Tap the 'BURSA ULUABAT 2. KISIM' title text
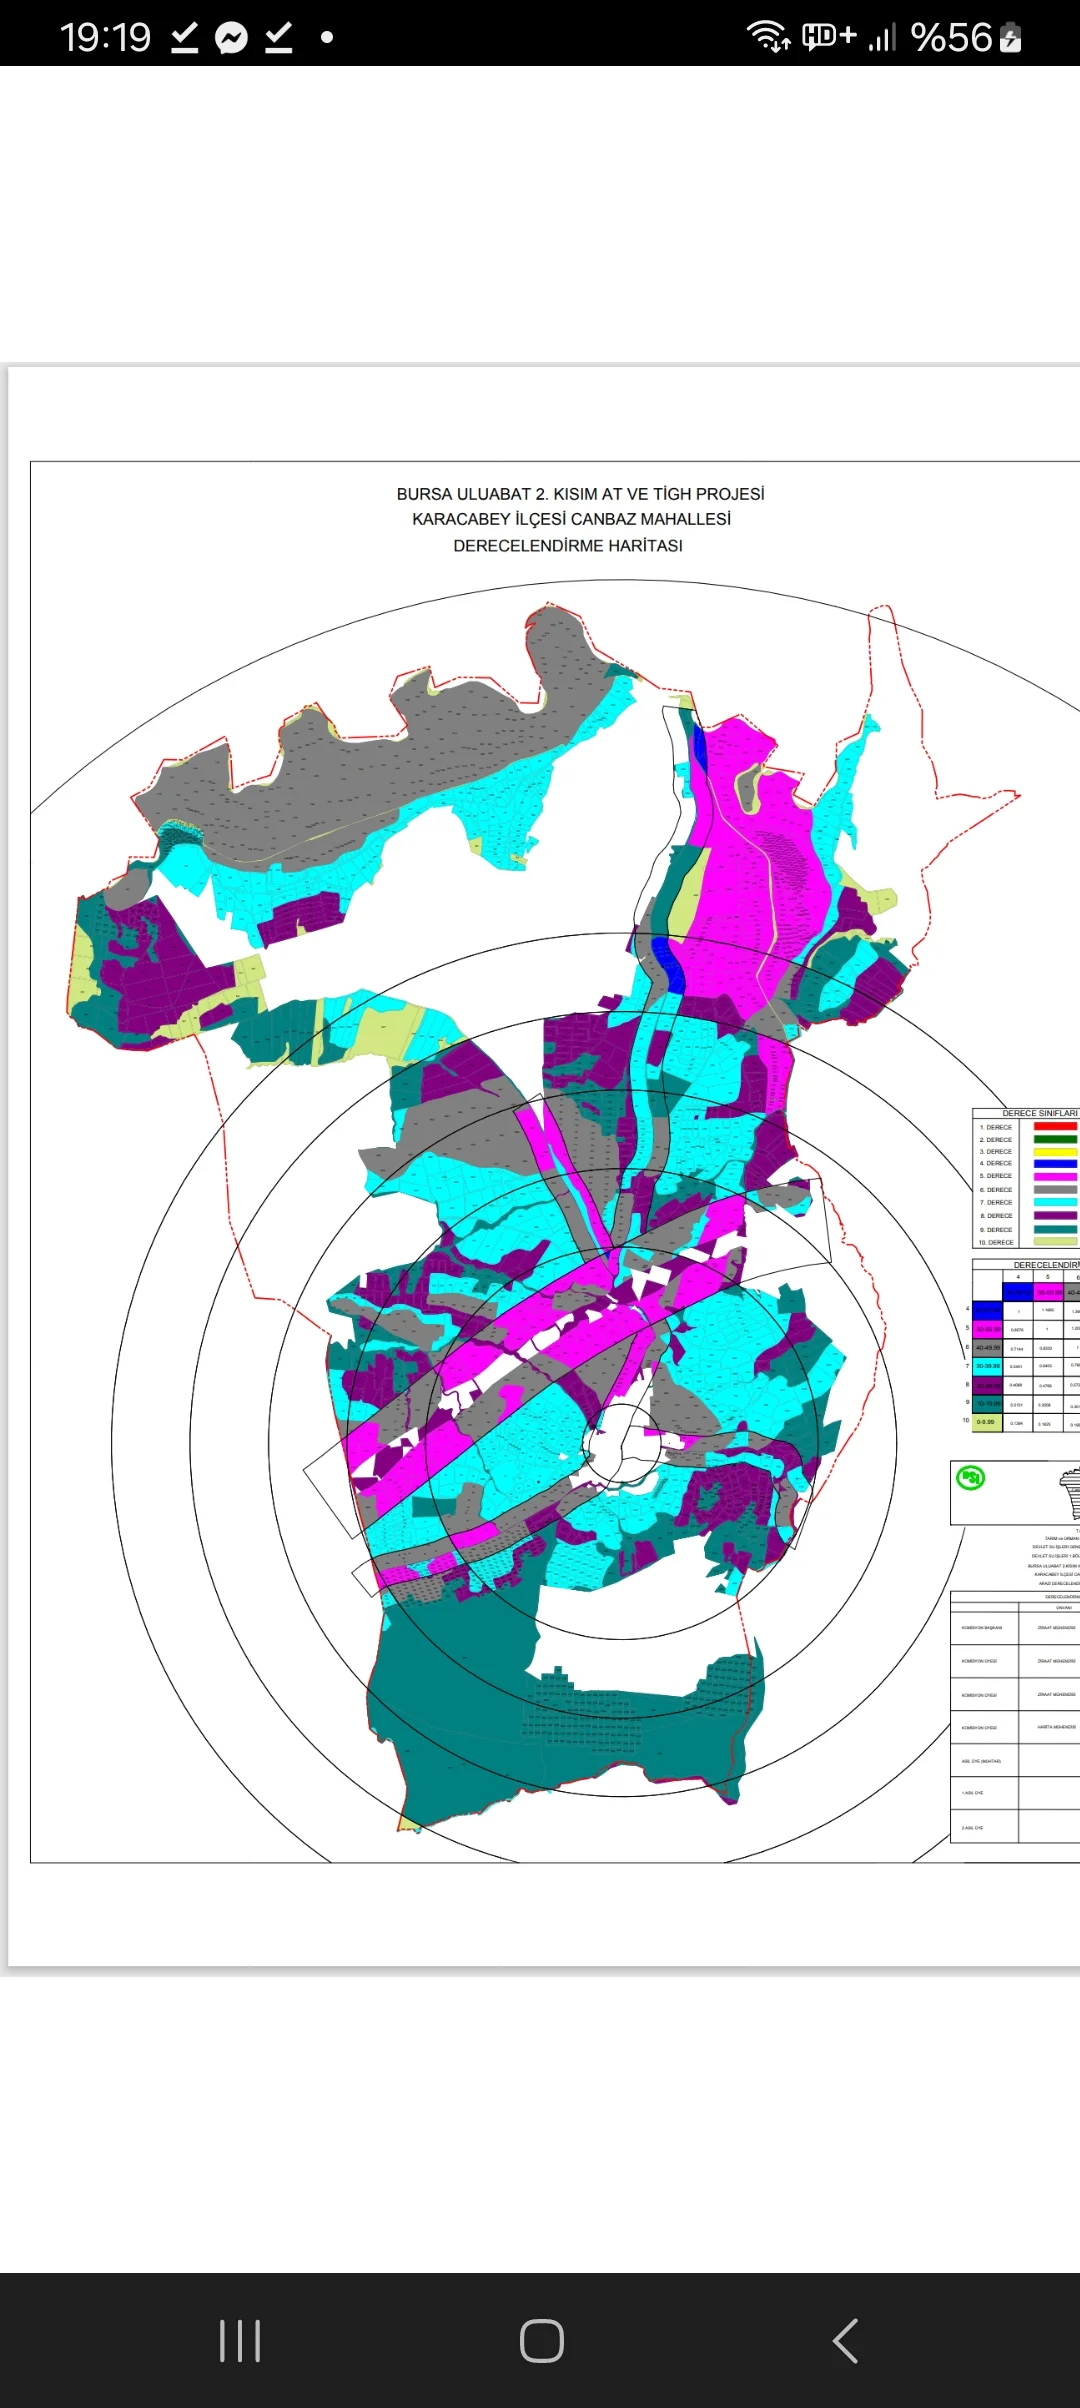The height and width of the screenshot is (2408, 1080). point(580,494)
